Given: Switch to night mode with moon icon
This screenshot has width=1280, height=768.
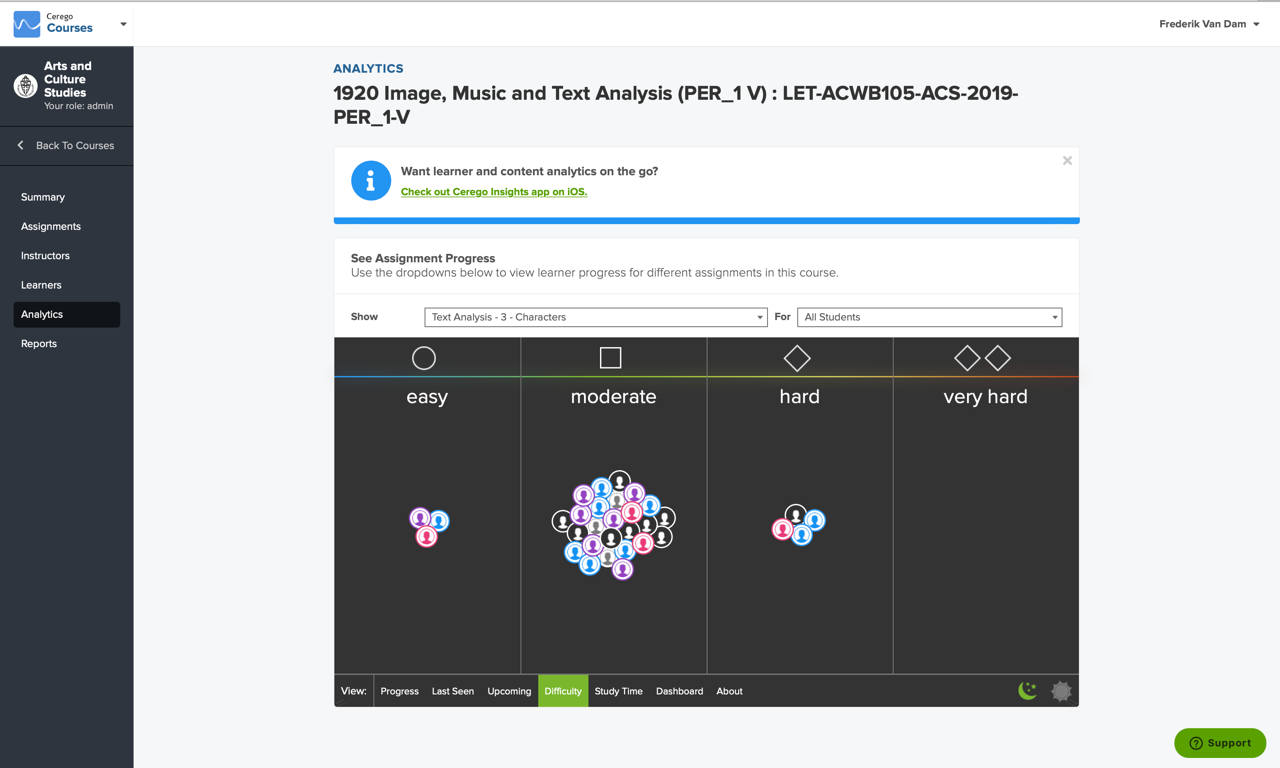Looking at the screenshot, I should [1027, 691].
